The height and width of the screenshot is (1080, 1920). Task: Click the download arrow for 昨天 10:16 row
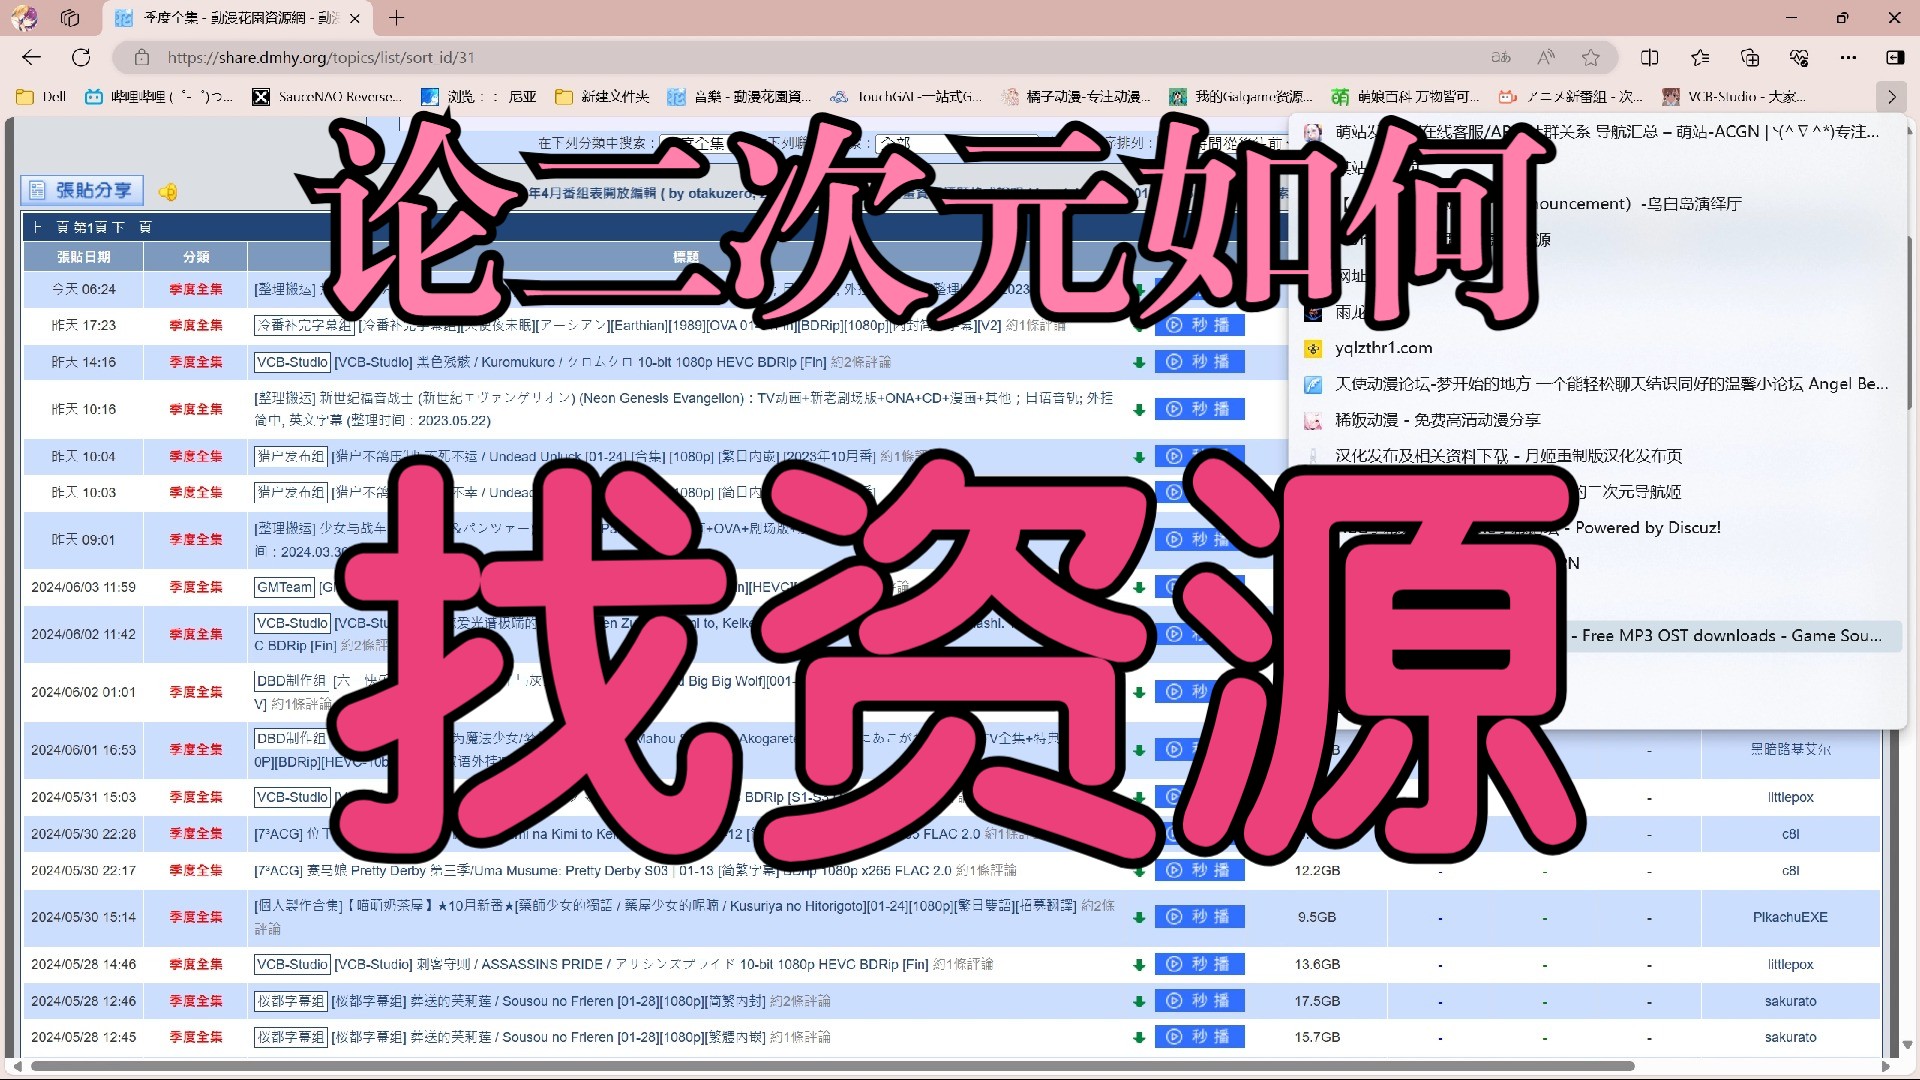click(x=1138, y=410)
